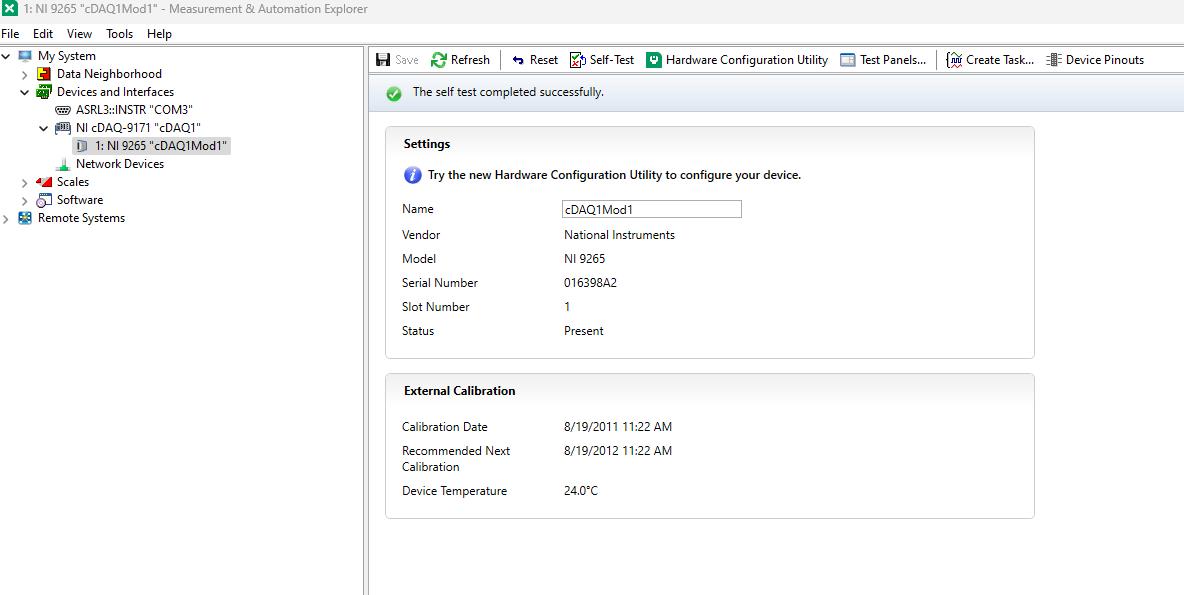Select 1: NI 9265 "cDAQ1Mod1" tree row
The height and width of the screenshot is (595, 1184).
[152, 146]
